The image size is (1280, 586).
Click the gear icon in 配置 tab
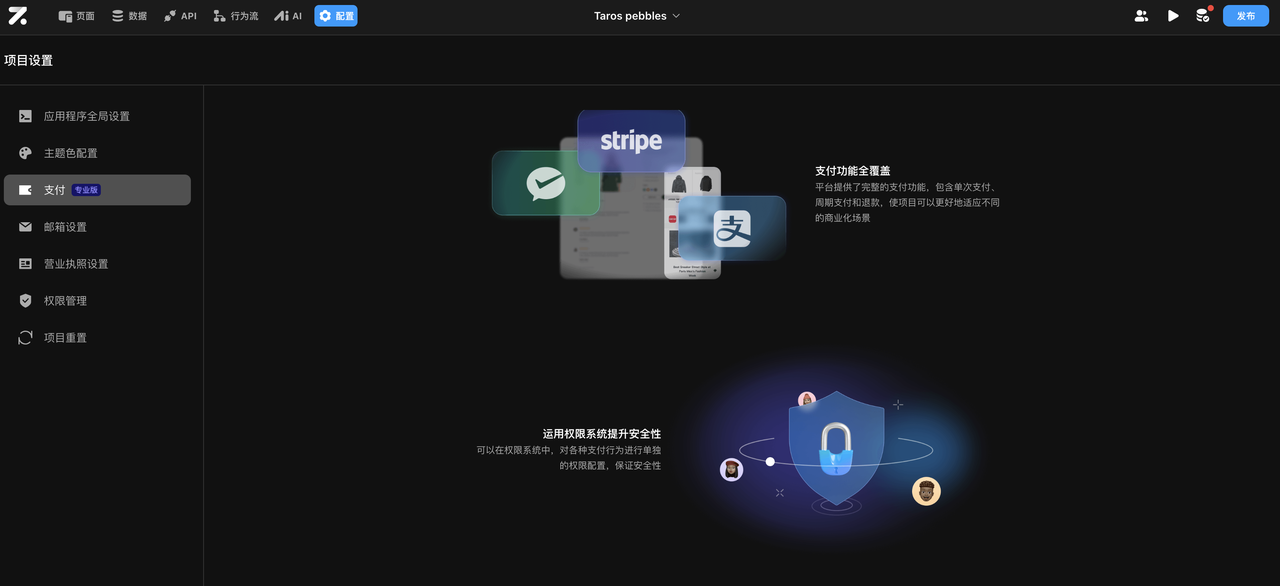click(325, 16)
